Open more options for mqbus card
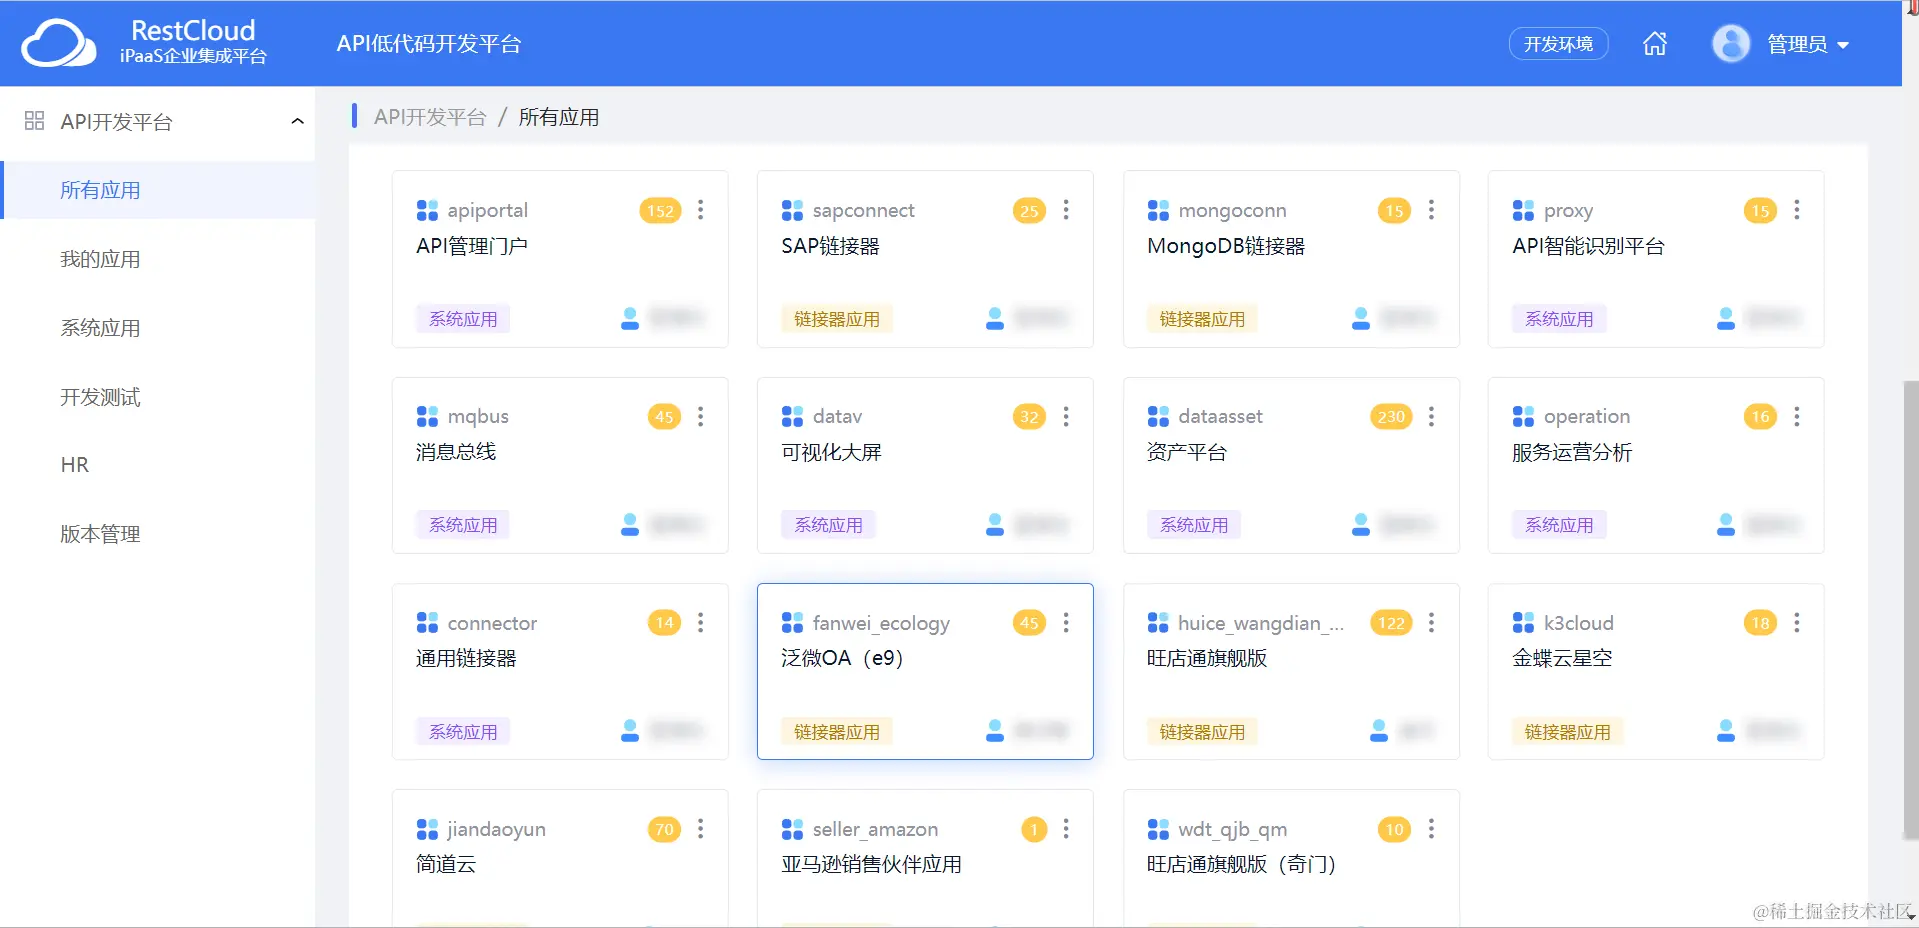Viewport: 1919px width, 928px height. pyautogui.click(x=701, y=416)
